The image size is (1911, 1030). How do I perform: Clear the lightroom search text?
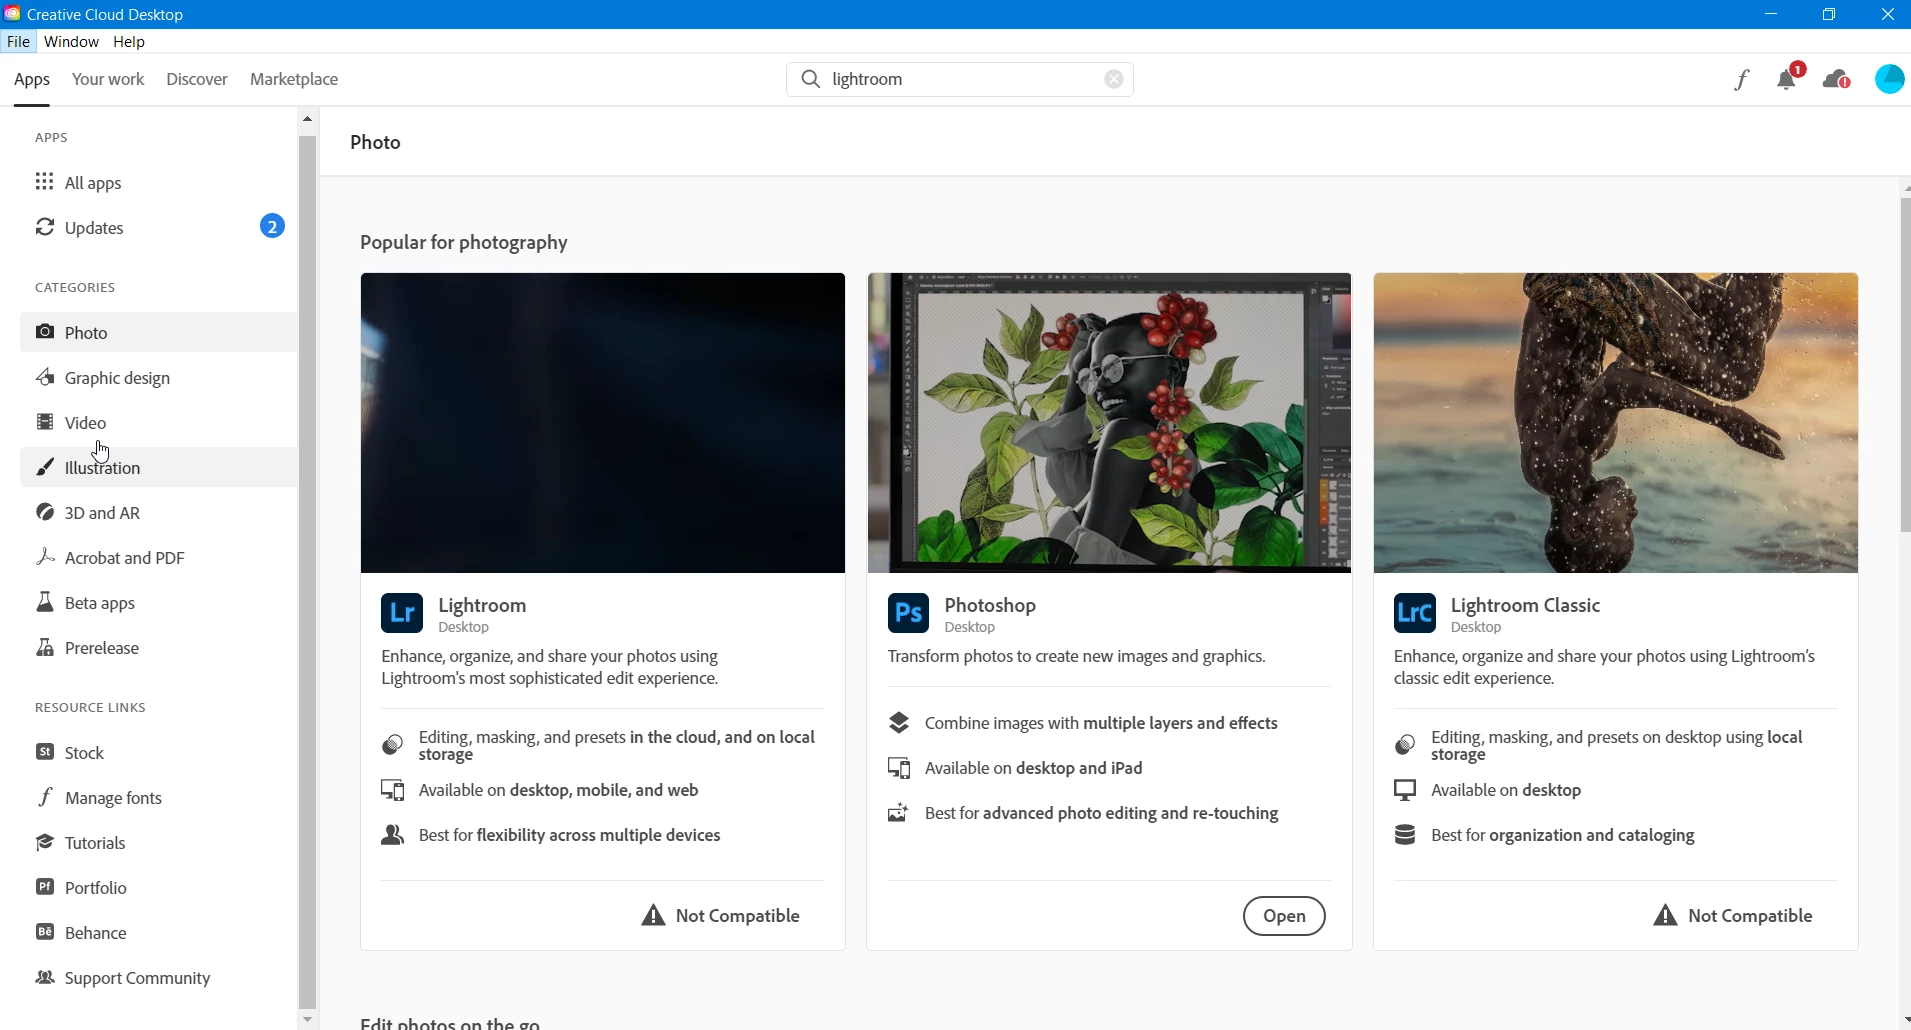(1114, 79)
